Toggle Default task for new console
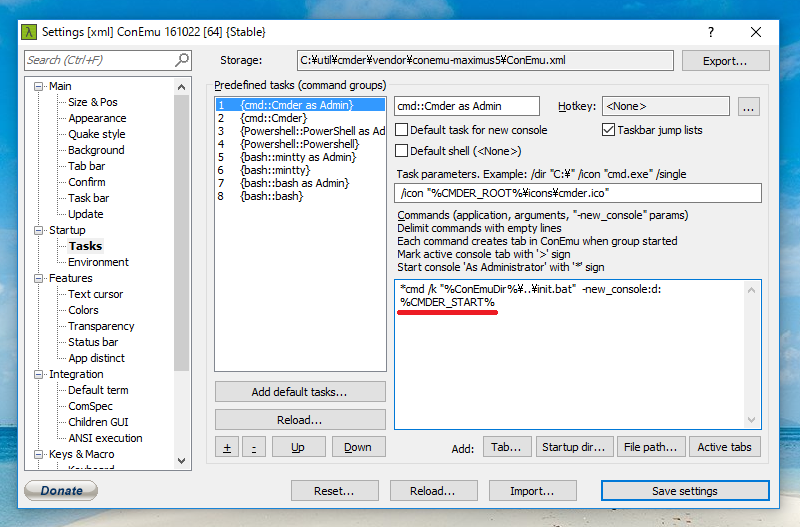800x527 pixels. [402, 130]
